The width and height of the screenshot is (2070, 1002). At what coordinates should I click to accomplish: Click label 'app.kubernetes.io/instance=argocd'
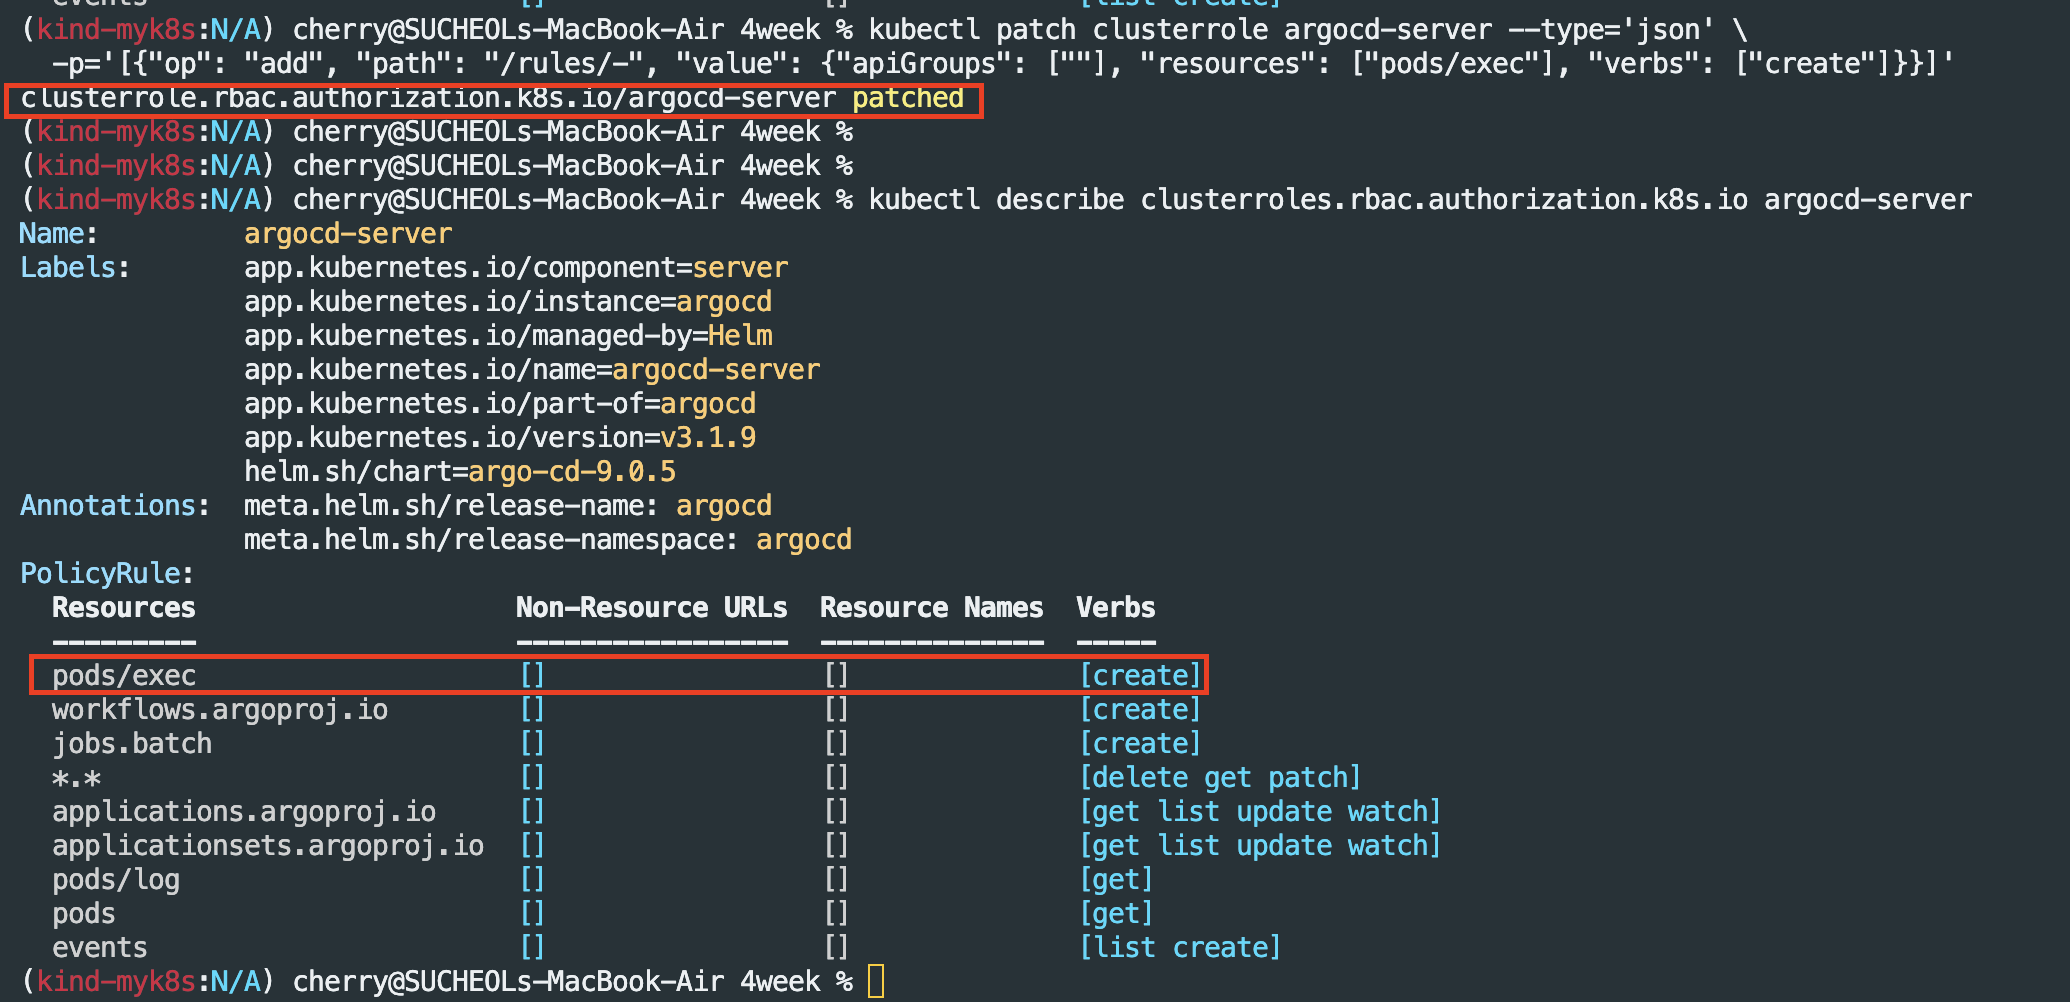[508, 302]
